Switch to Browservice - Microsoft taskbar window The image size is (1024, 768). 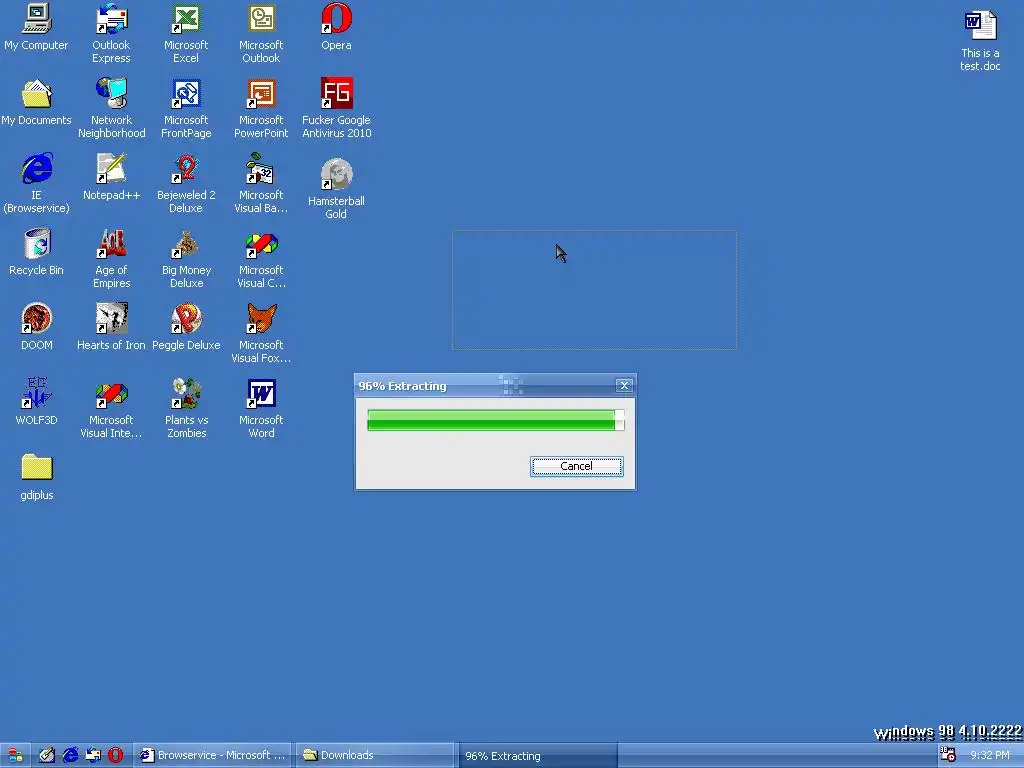pyautogui.click(x=213, y=756)
